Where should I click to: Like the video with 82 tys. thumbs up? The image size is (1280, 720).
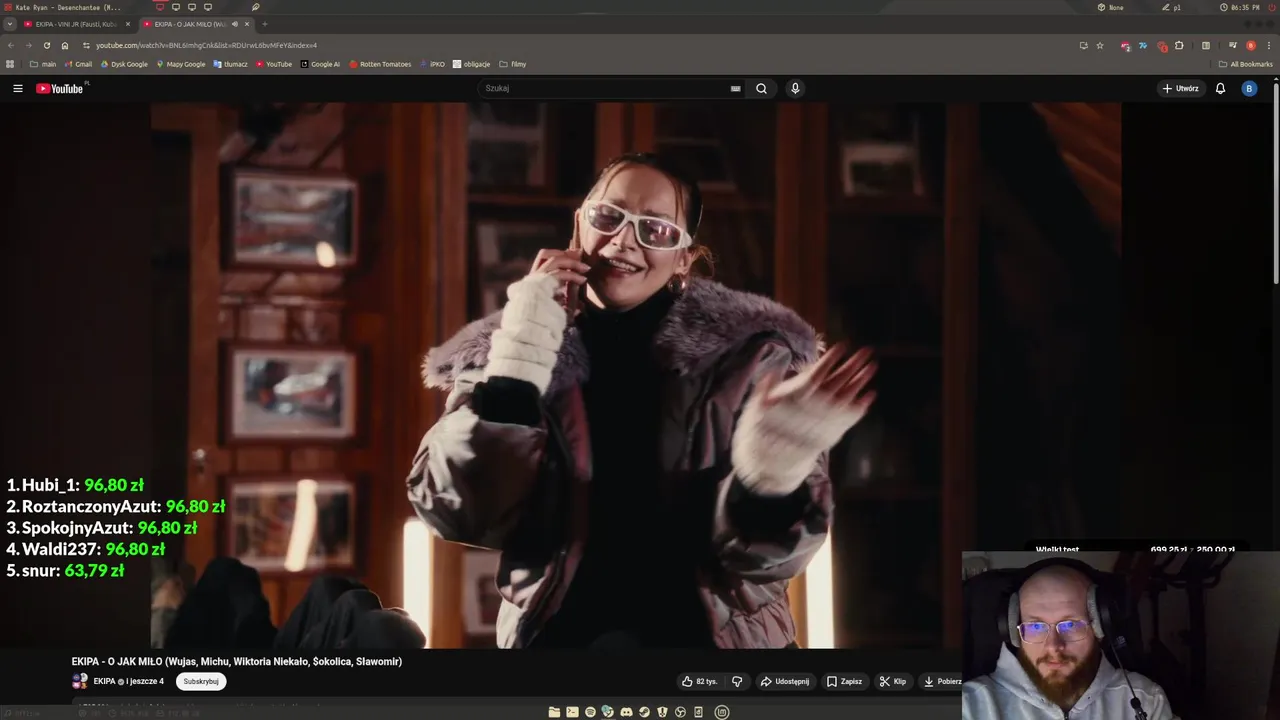pos(700,681)
